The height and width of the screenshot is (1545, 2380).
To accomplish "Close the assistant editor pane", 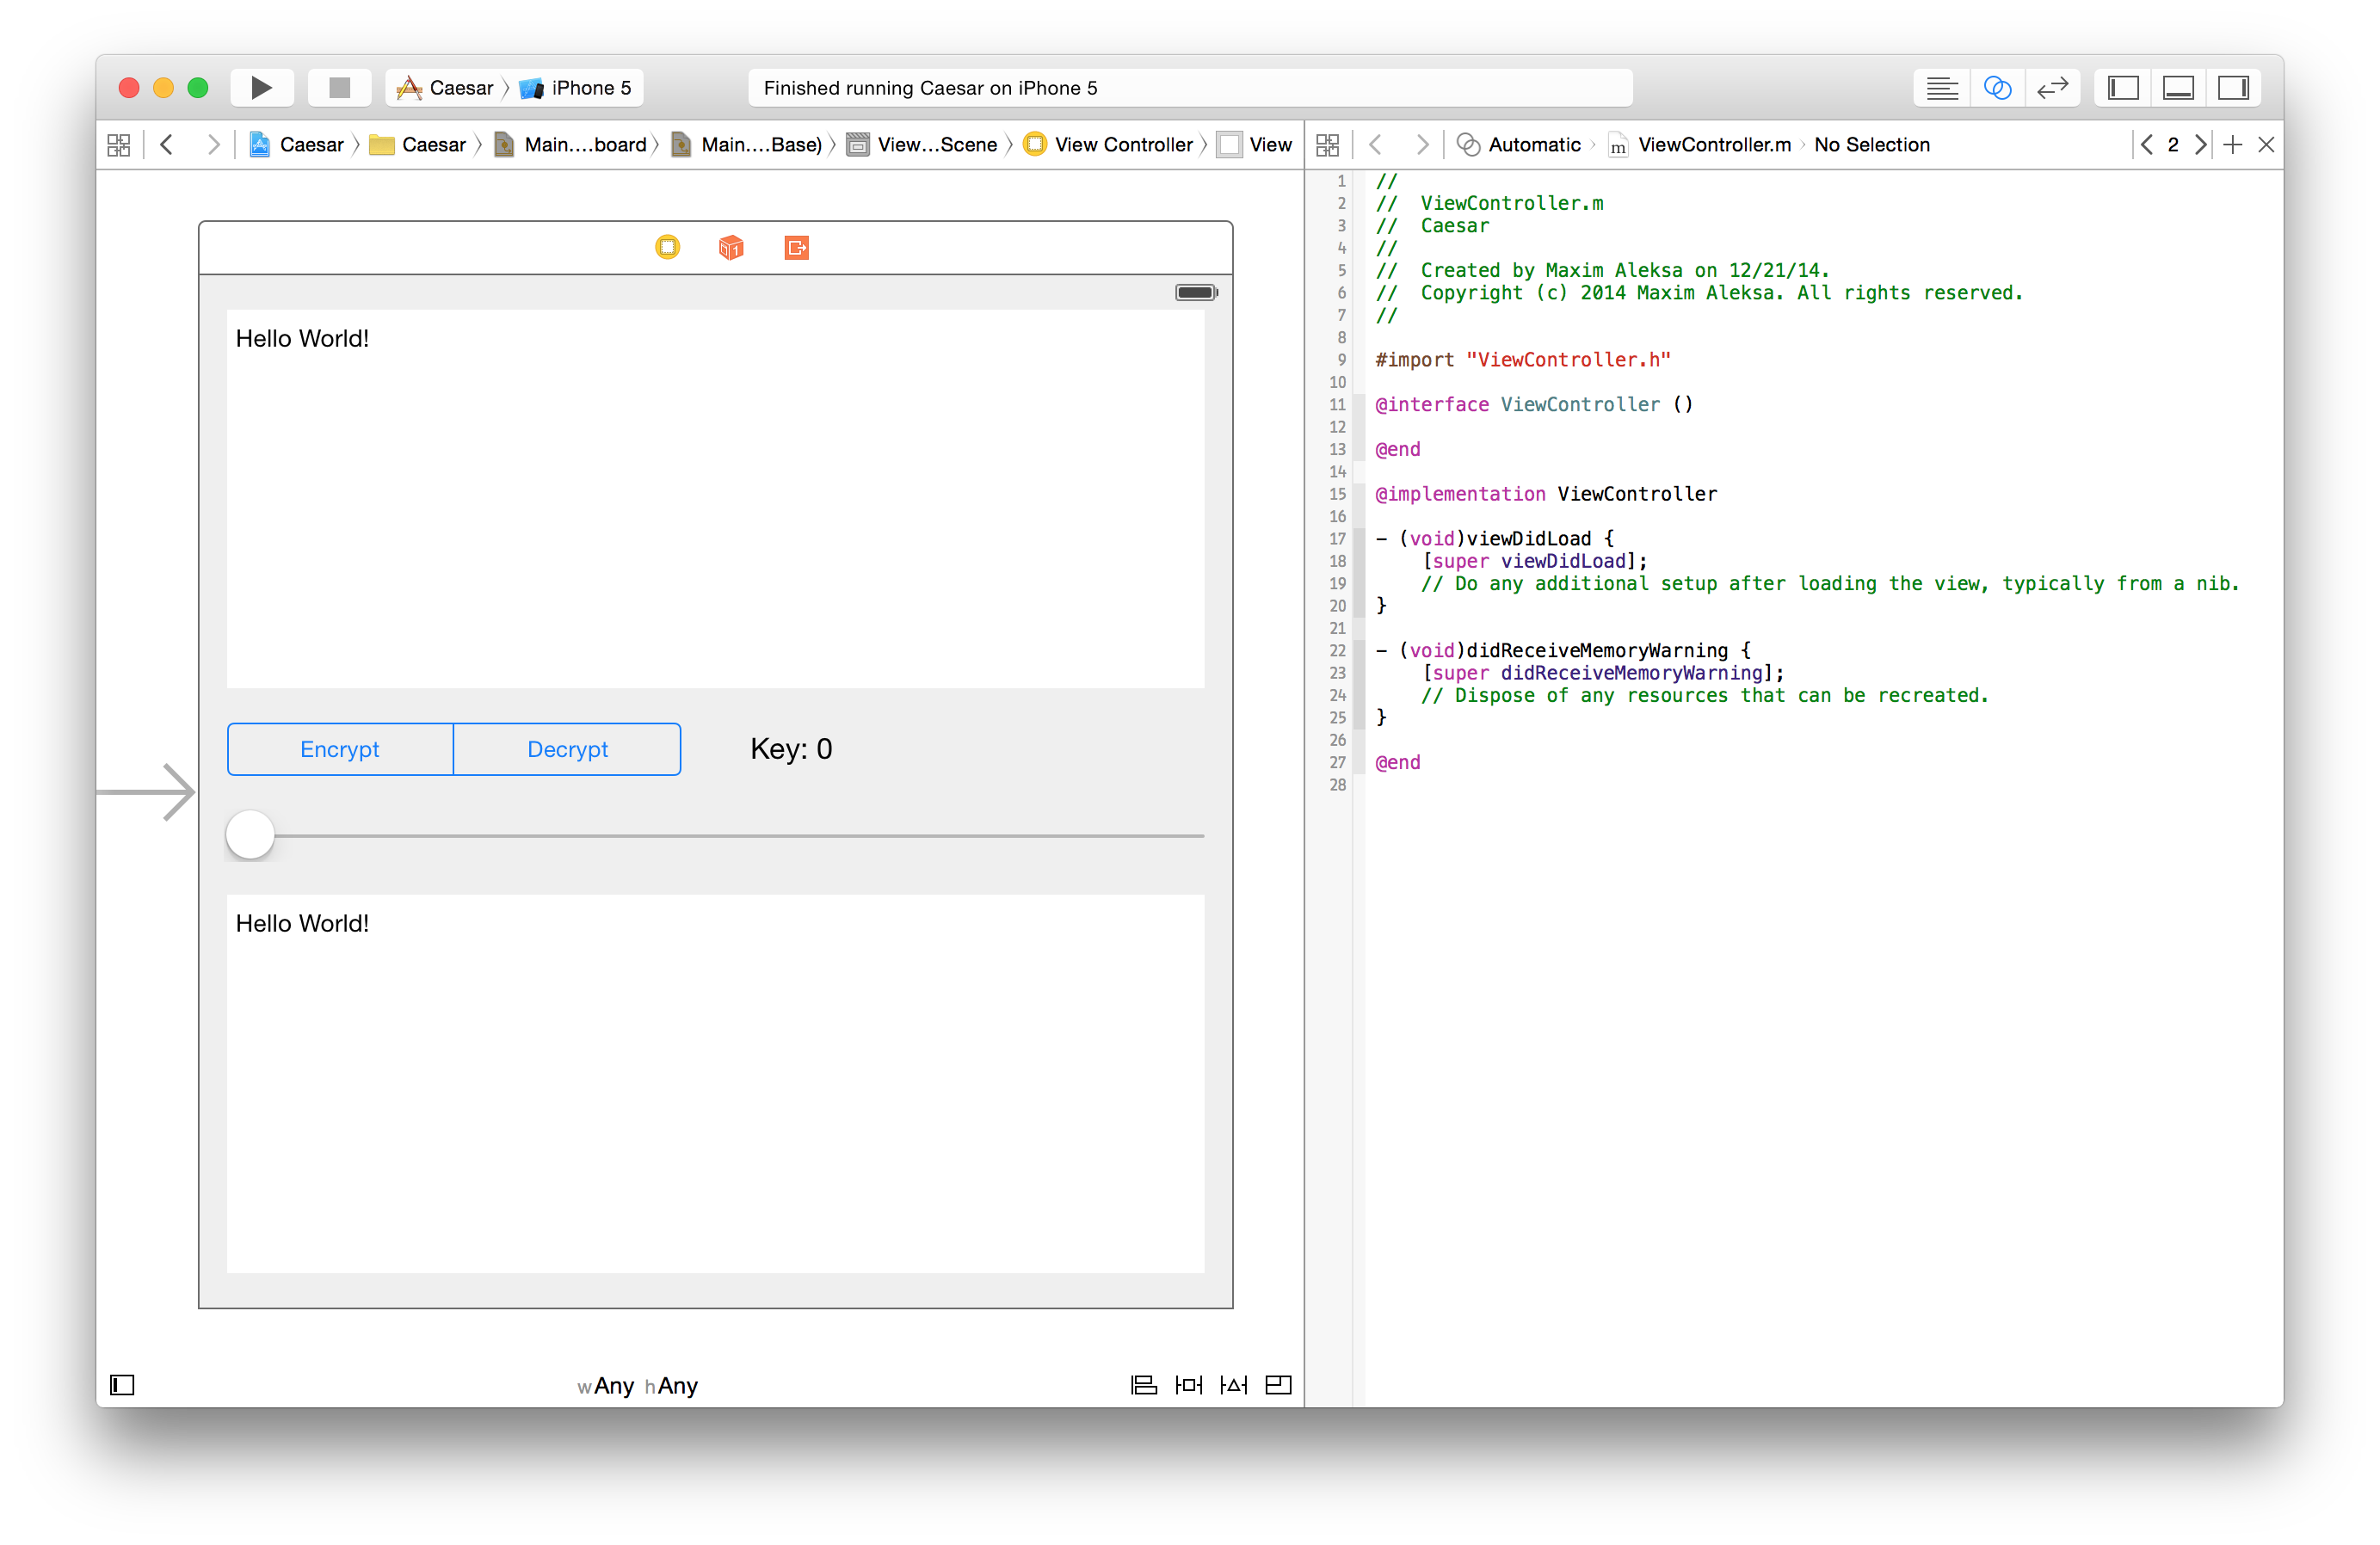I will tap(2267, 145).
